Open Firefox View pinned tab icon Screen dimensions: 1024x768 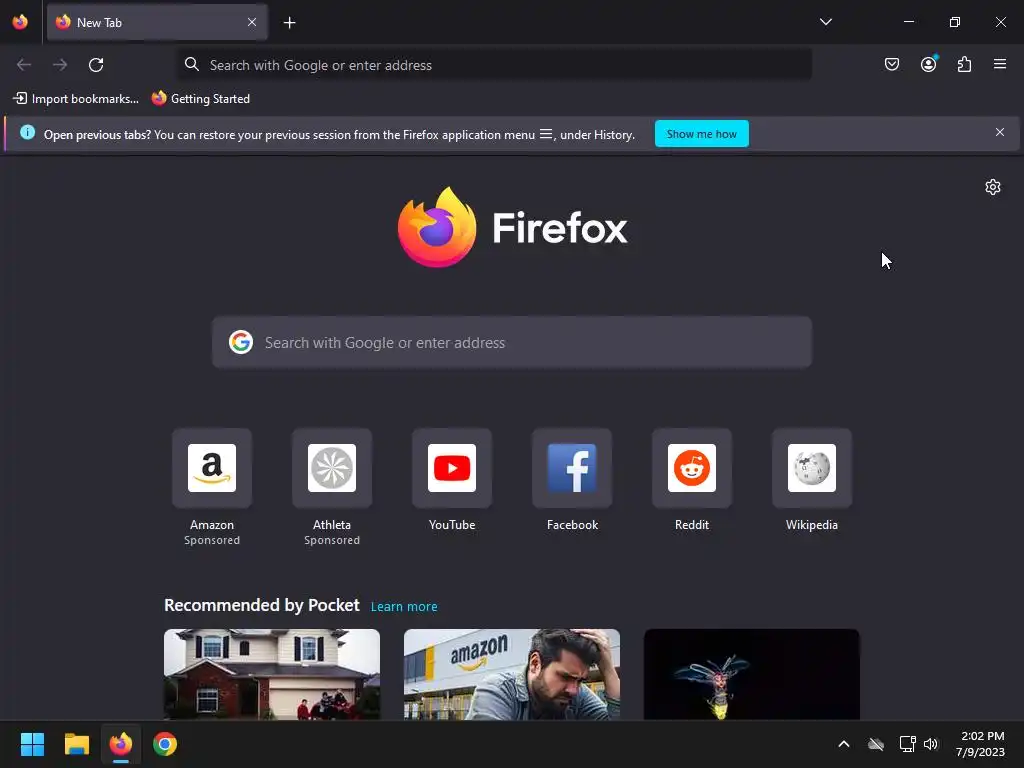pos(20,22)
